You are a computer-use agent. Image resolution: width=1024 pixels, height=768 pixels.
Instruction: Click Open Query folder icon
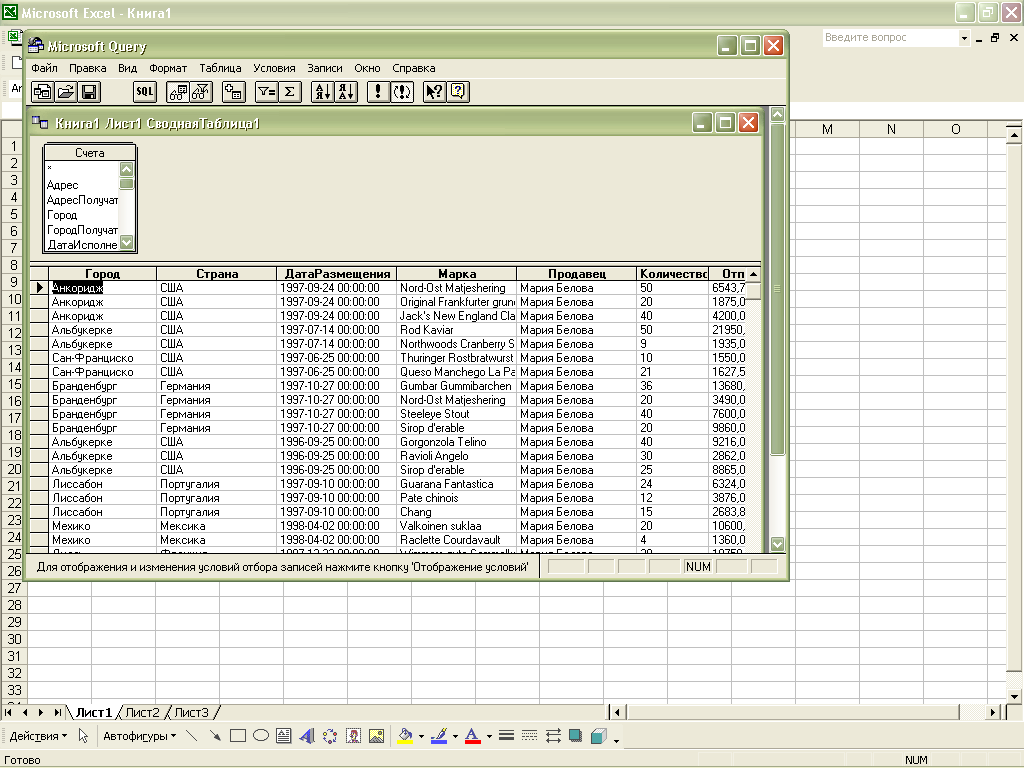(66, 92)
